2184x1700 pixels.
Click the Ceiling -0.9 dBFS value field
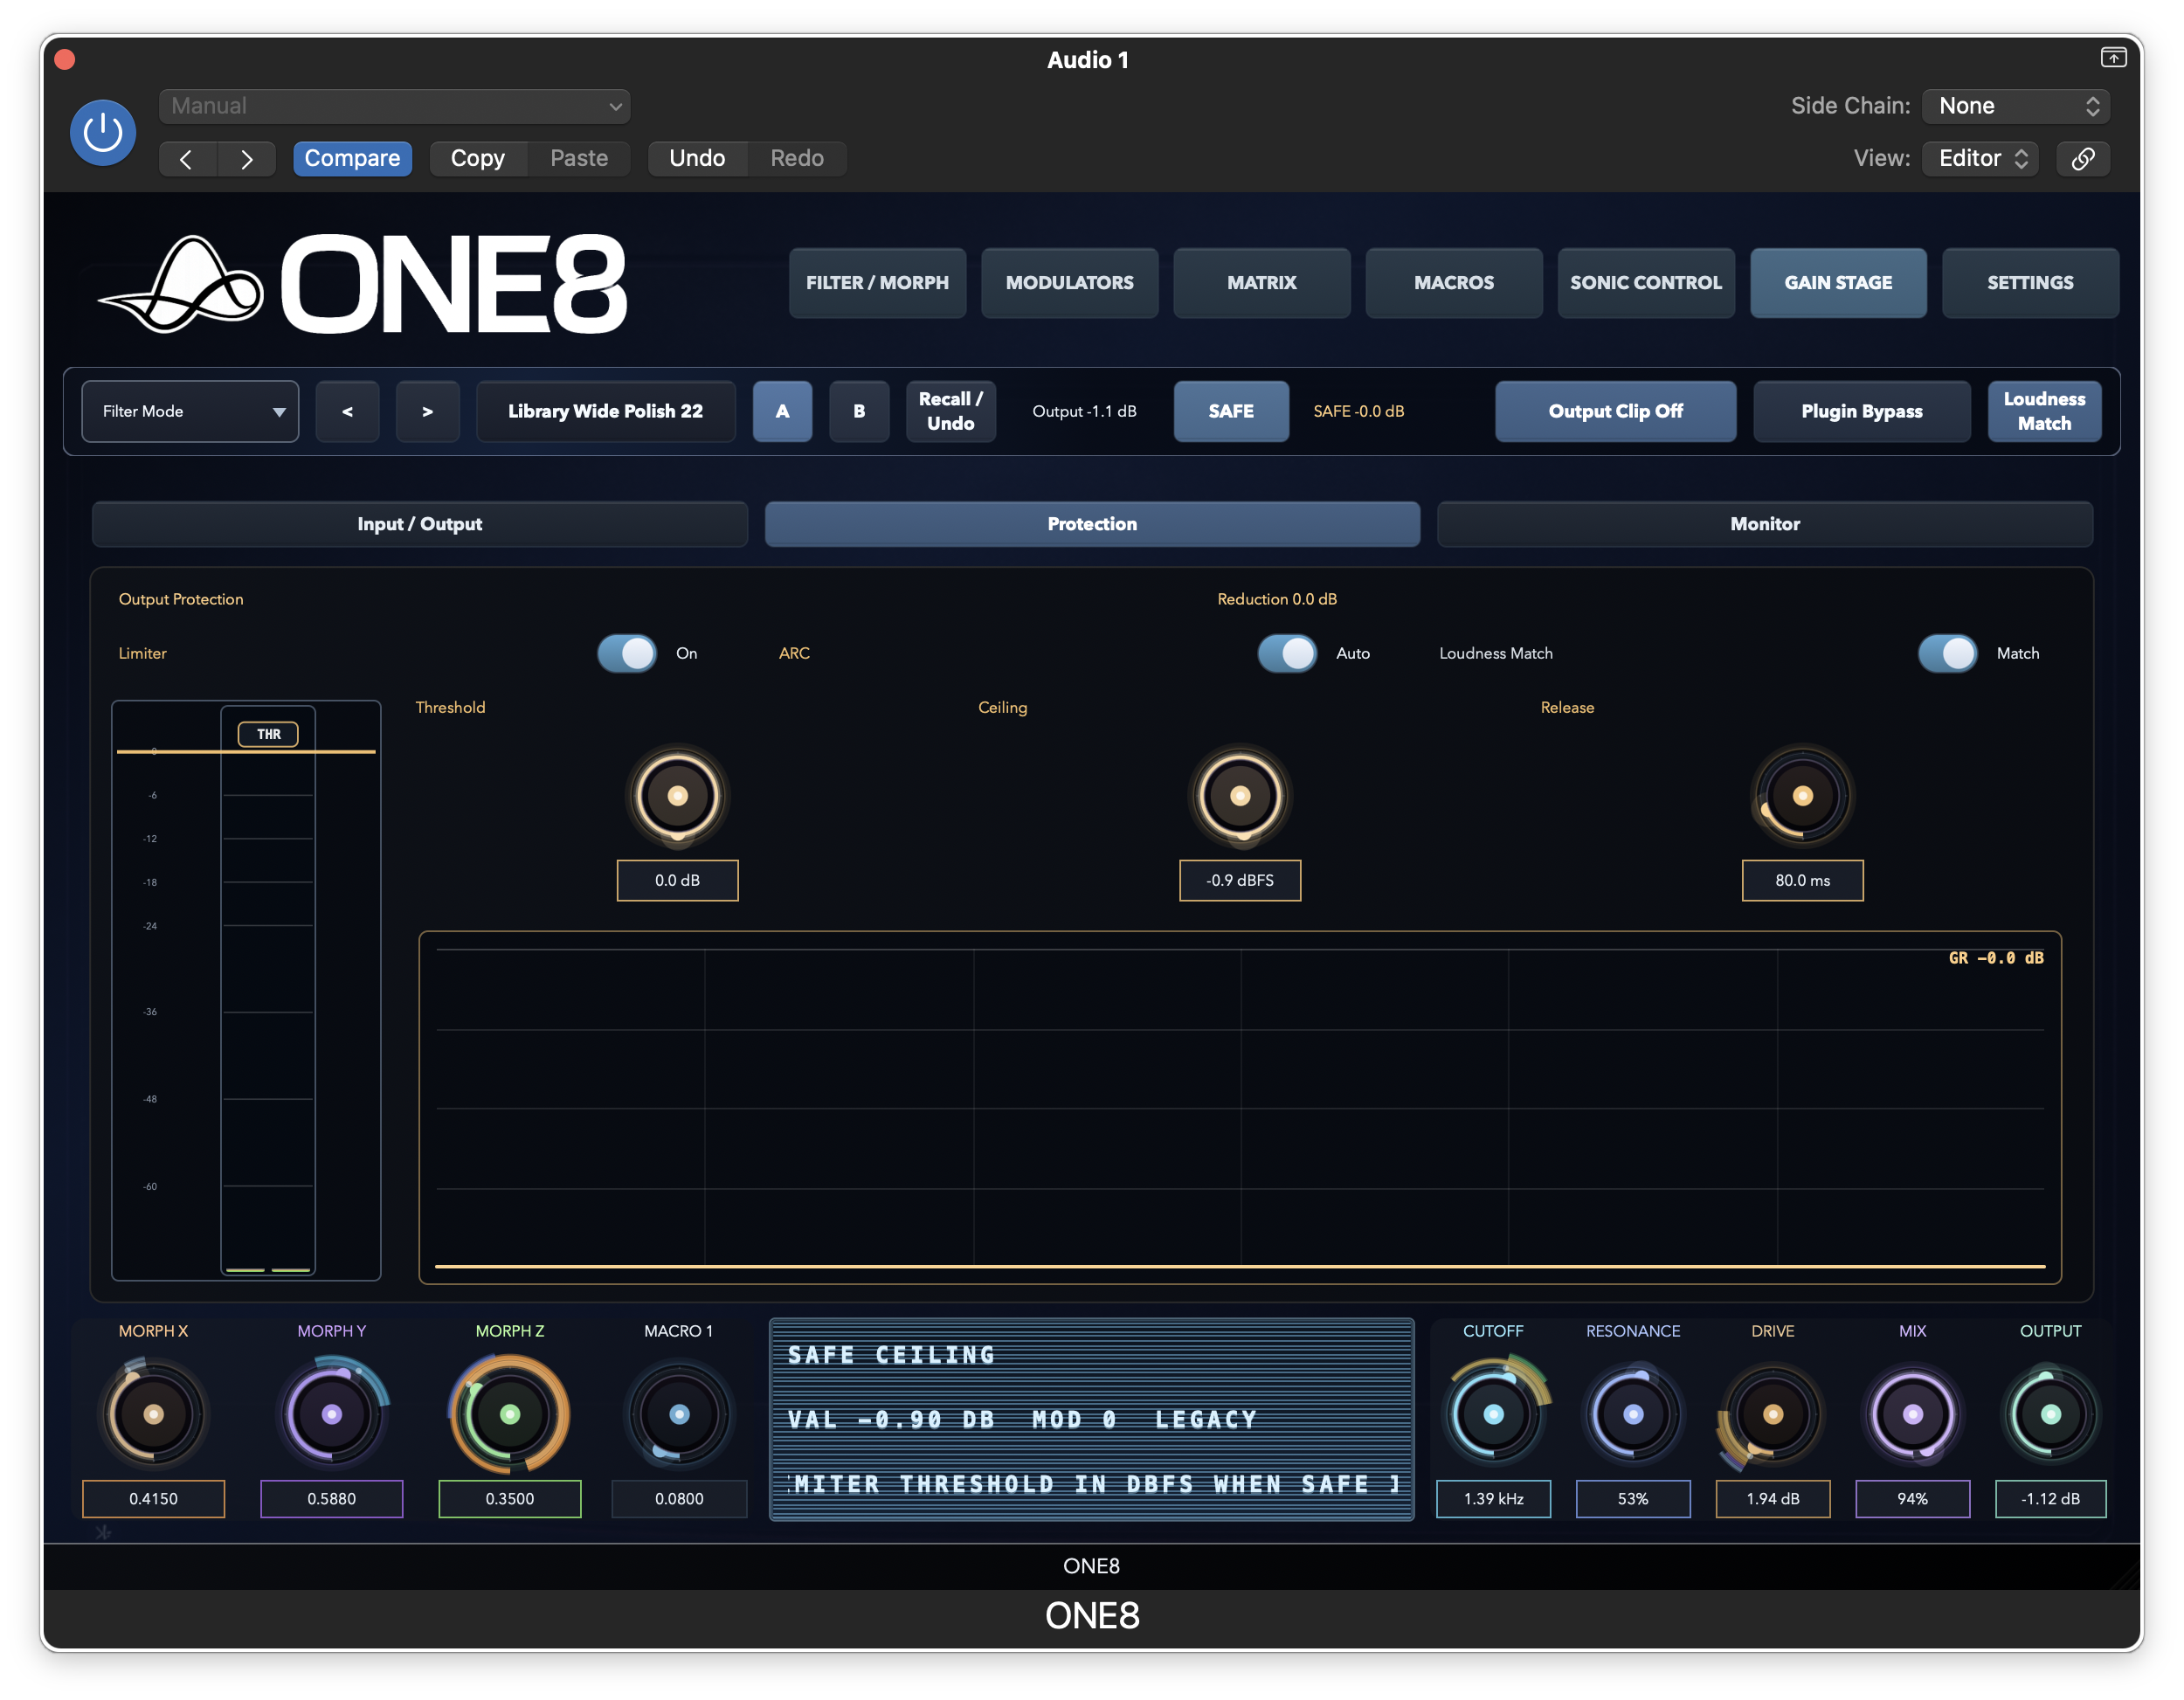tap(1240, 880)
